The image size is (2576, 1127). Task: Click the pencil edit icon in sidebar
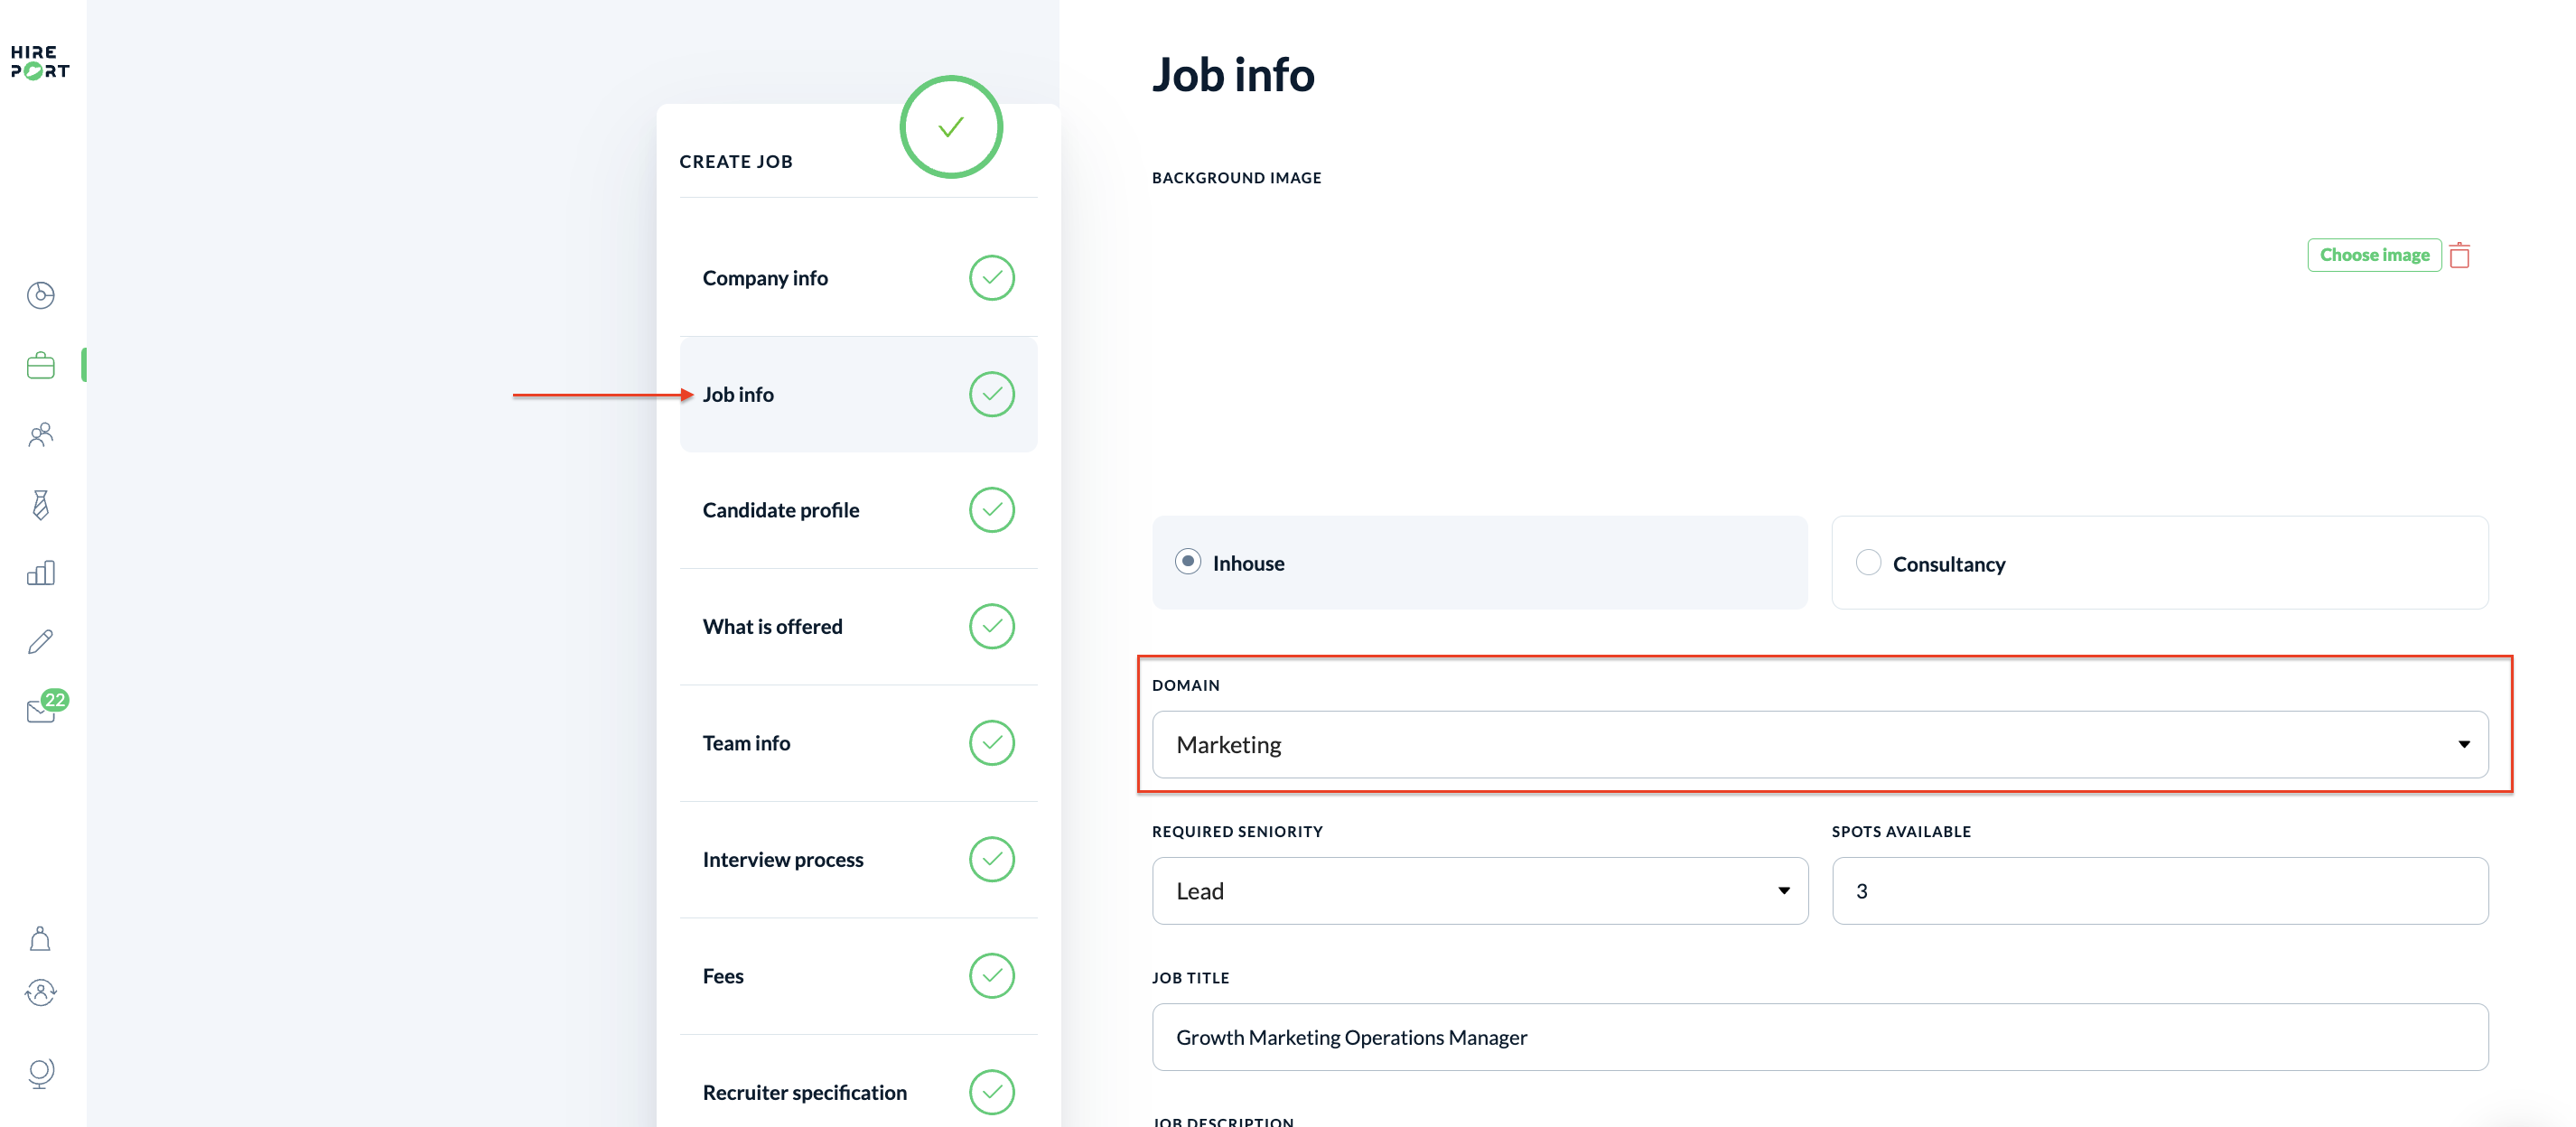(40, 642)
